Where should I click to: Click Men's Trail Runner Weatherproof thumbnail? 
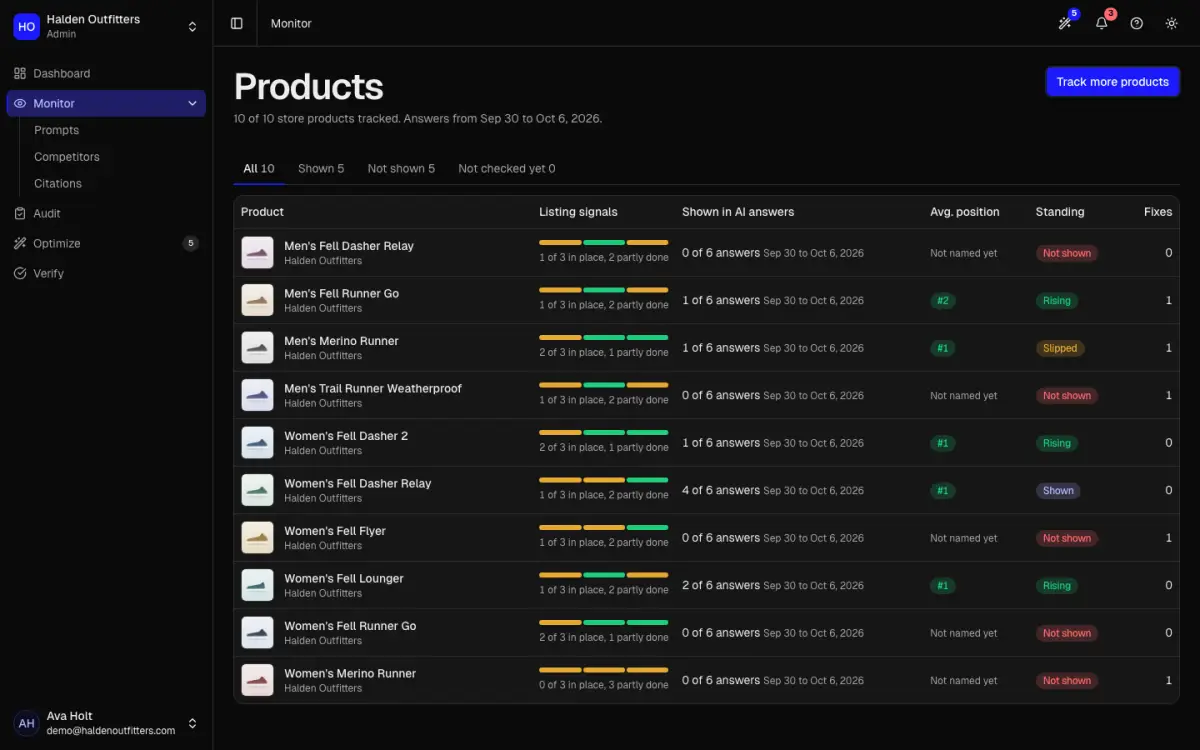tap(258, 395)
